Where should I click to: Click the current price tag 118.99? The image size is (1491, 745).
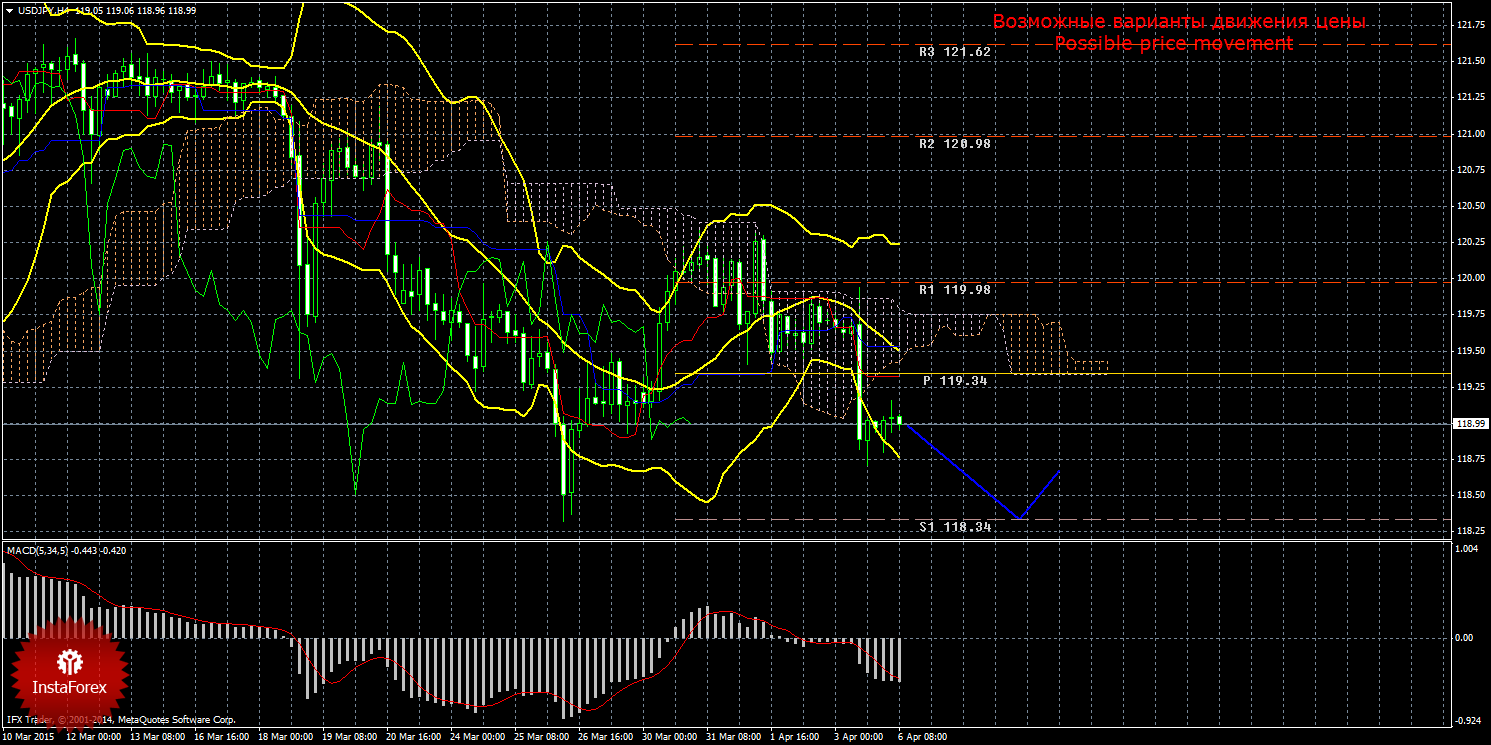[1470, 424]
